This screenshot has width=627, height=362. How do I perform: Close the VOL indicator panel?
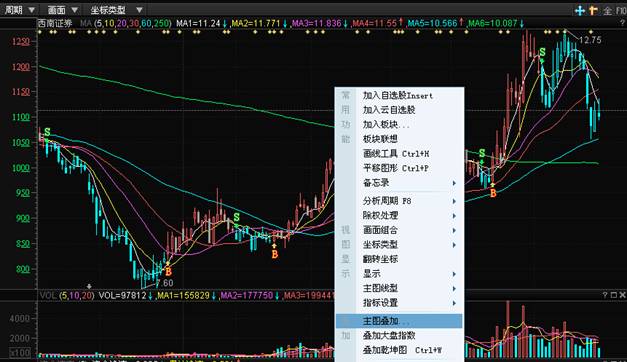(x=622, y=295)
